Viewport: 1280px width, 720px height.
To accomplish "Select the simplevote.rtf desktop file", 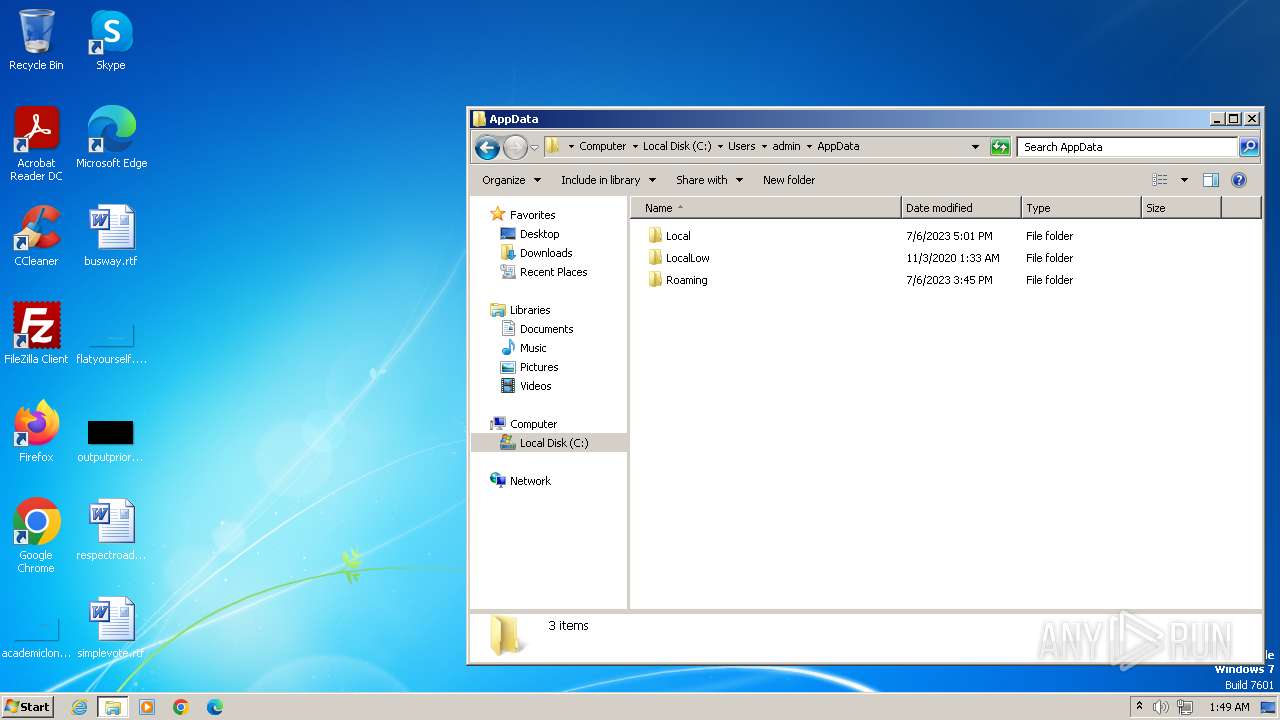I will pyautogui.click(x=111, y=628).
